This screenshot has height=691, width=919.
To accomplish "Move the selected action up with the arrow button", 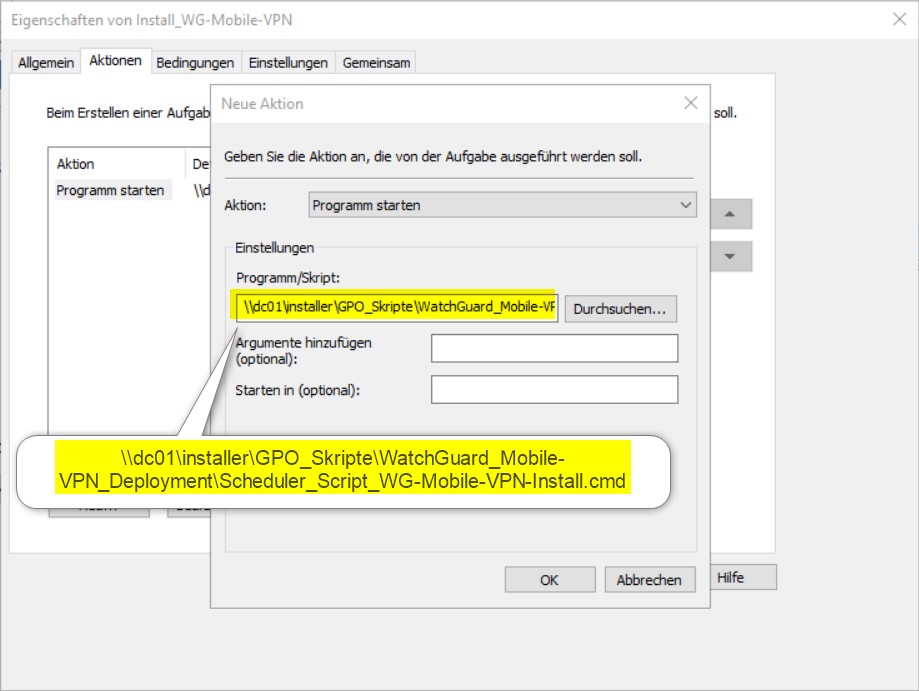I will (x=730, y=214).
